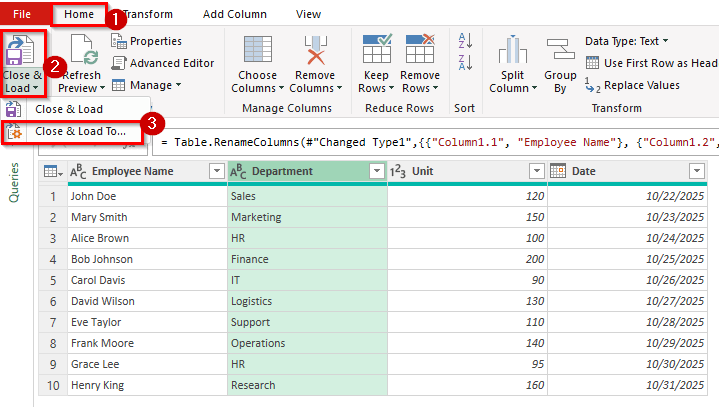Click the date 10/22/2025

(x=627, y=197)
